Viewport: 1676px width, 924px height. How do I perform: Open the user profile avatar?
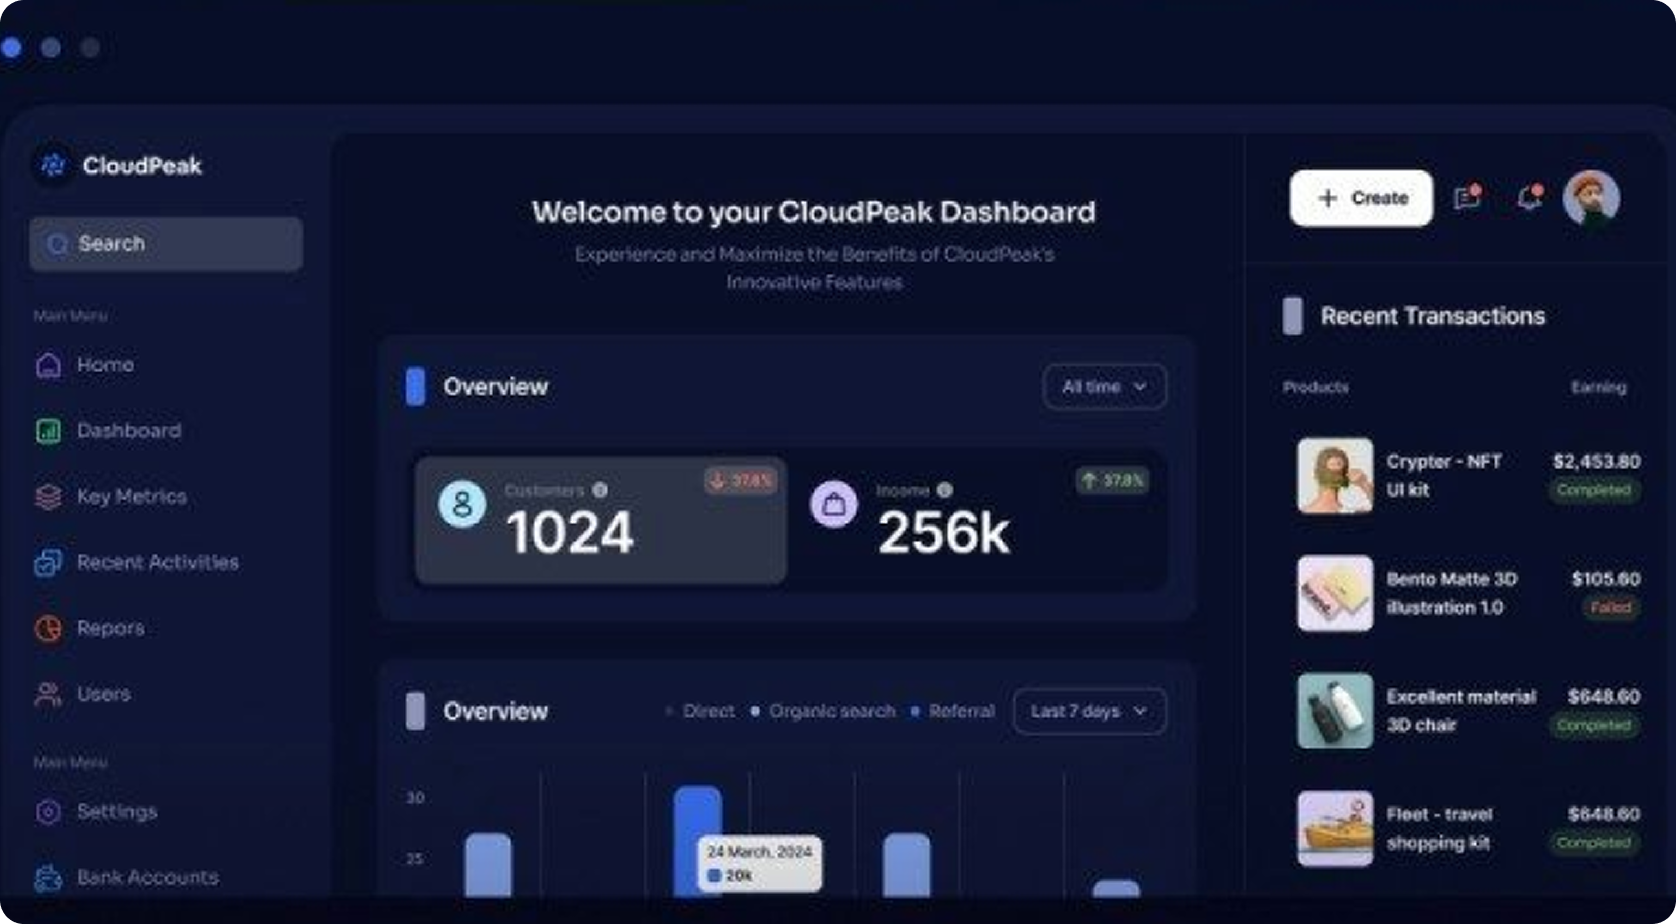point(1591,198)
